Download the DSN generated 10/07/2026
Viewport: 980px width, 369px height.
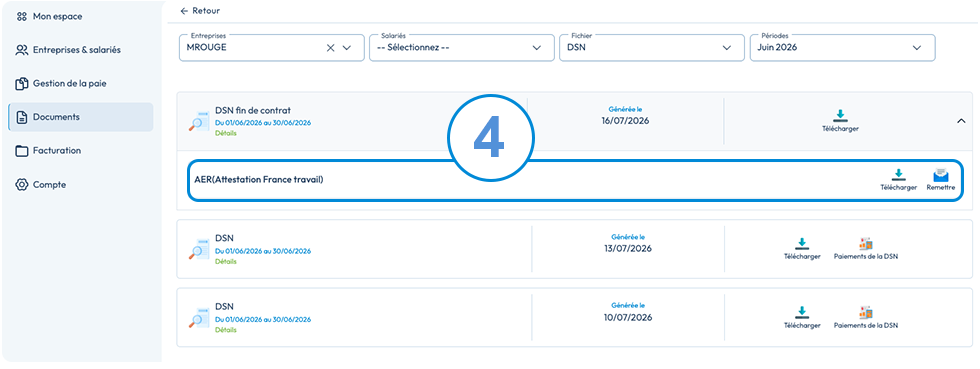coord(802,318)
